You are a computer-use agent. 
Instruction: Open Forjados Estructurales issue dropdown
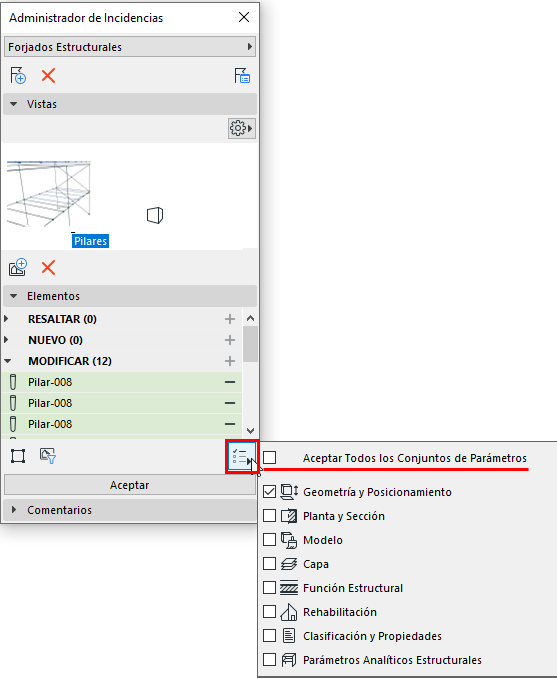(130, 47)
